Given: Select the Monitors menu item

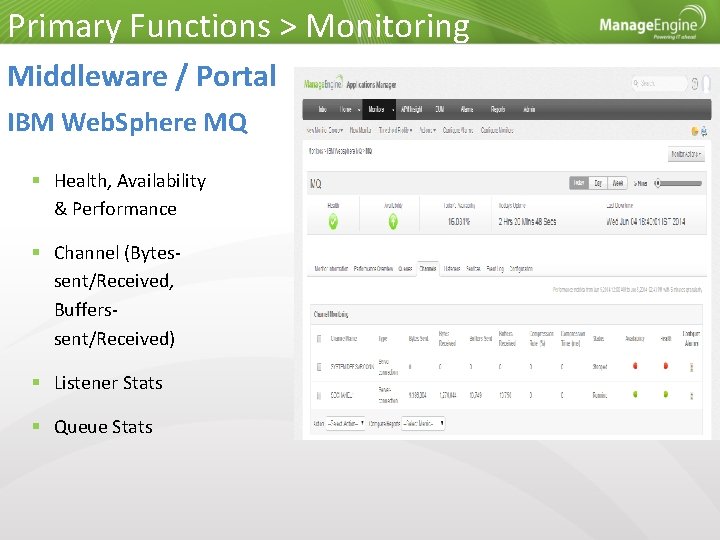Looking at the screenshot, I should [x=376, y=109].
